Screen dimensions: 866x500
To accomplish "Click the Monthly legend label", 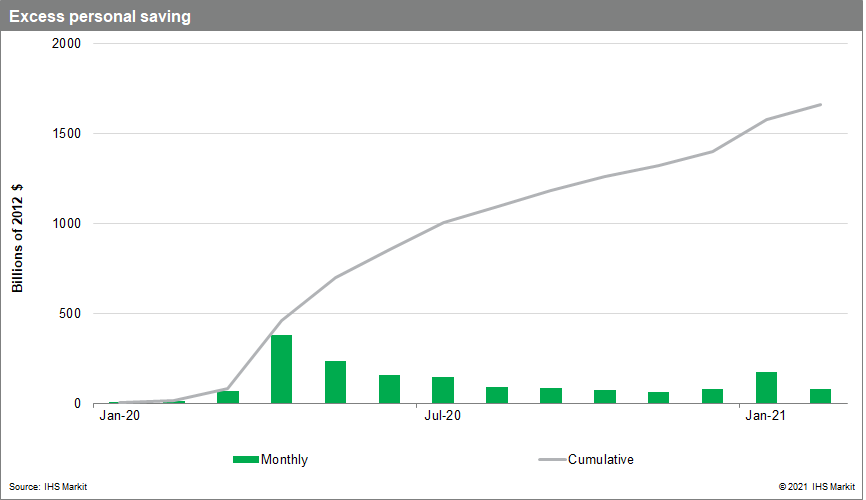I will pos(284,460).
